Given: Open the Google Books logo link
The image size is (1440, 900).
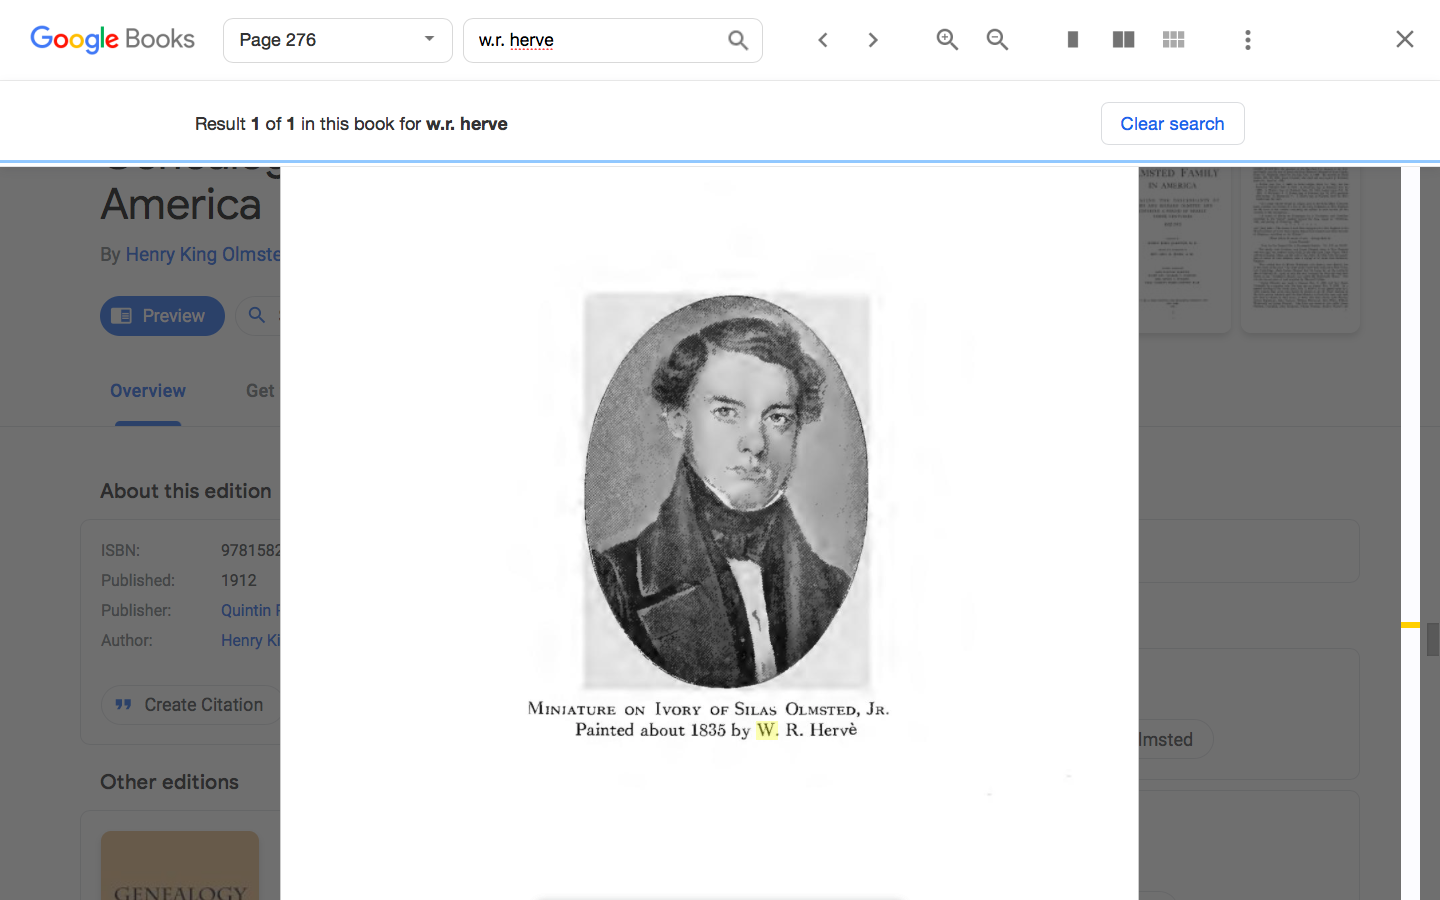Looking at the screenshot, I should click(x=112, y=39).
